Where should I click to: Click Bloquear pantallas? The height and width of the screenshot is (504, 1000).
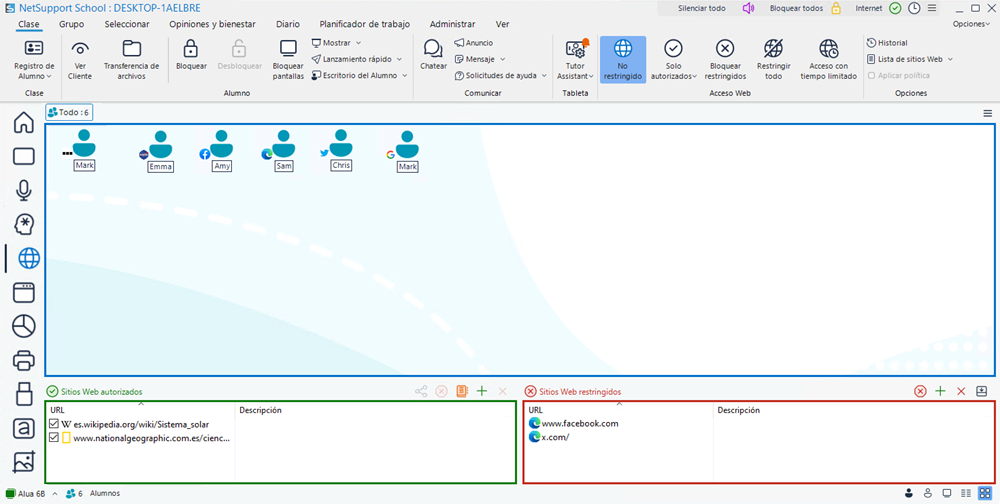[288, 59]
